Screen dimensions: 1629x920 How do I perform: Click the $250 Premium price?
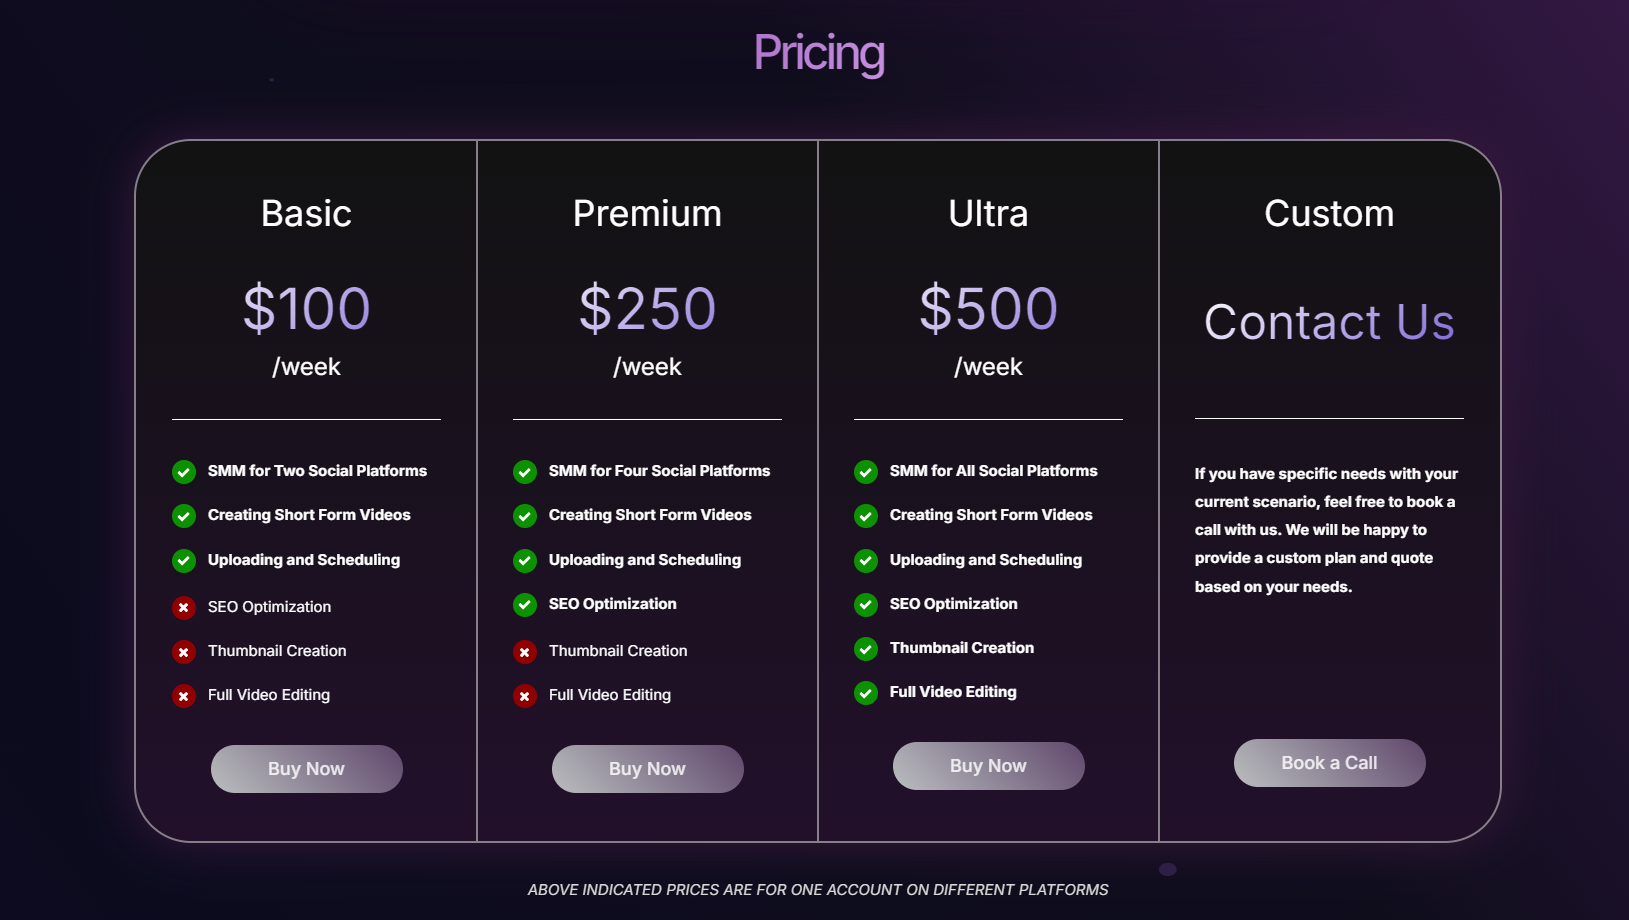647,308
